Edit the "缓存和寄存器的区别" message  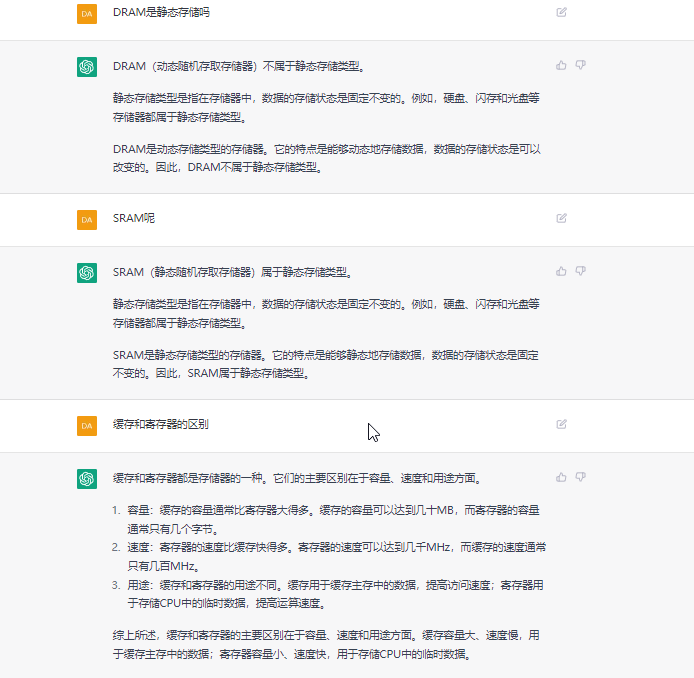(x=561, y=424)
